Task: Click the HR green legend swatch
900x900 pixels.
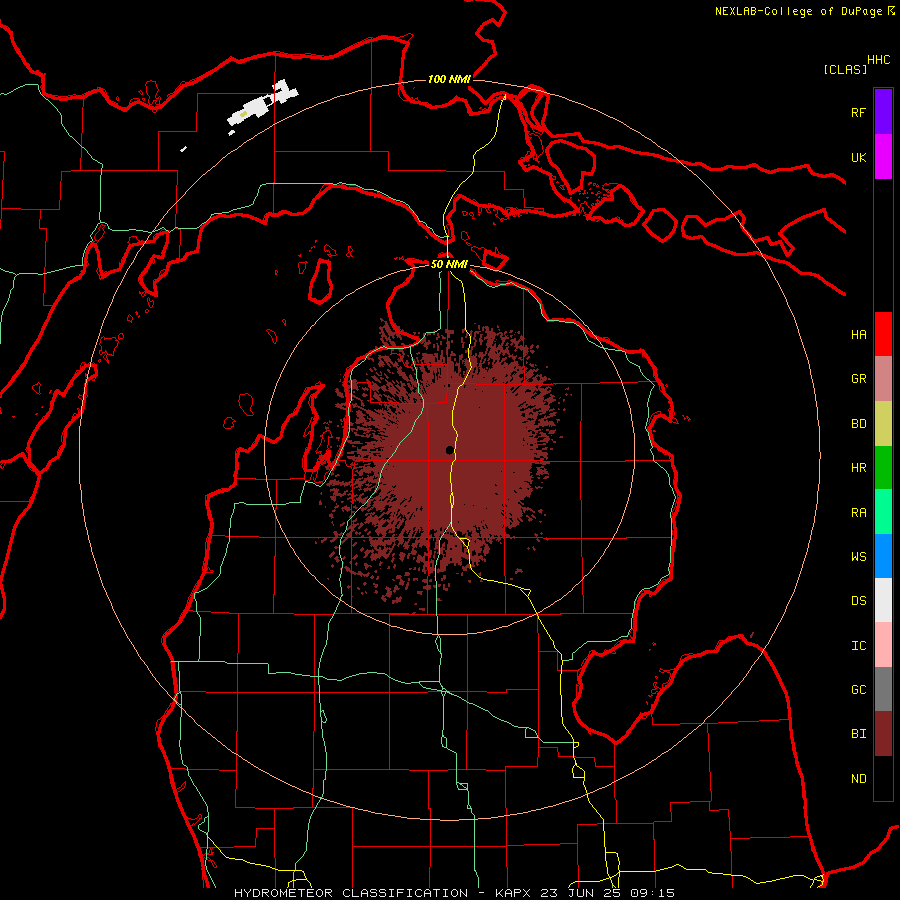Action: (883, 468)
